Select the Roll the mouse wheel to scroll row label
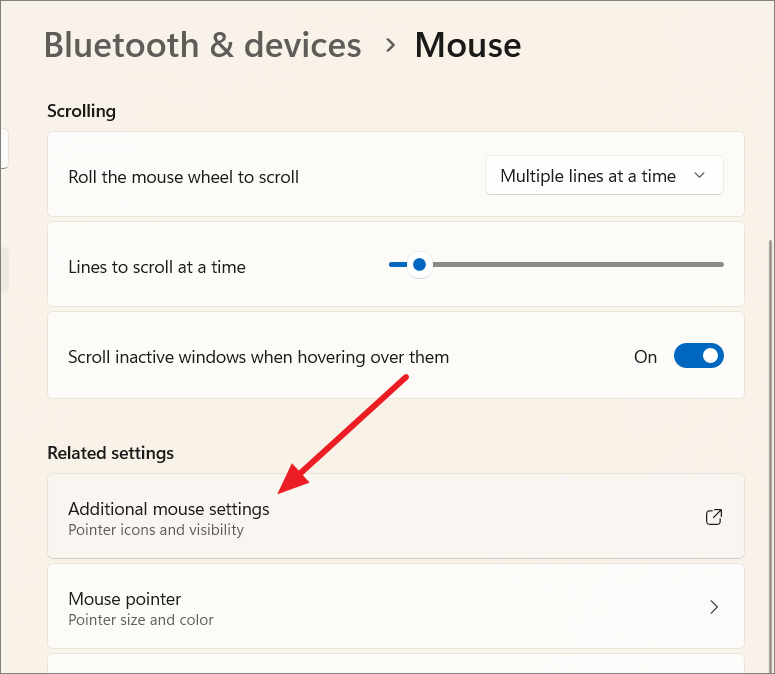 (x=183, y=177)
